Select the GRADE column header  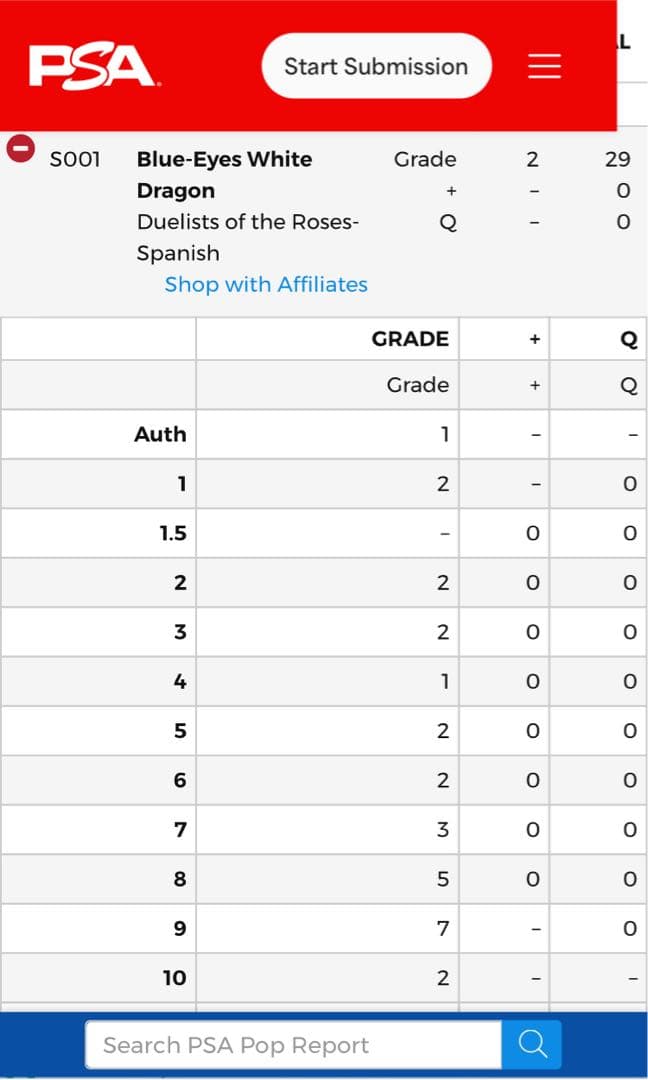point(410,338)
